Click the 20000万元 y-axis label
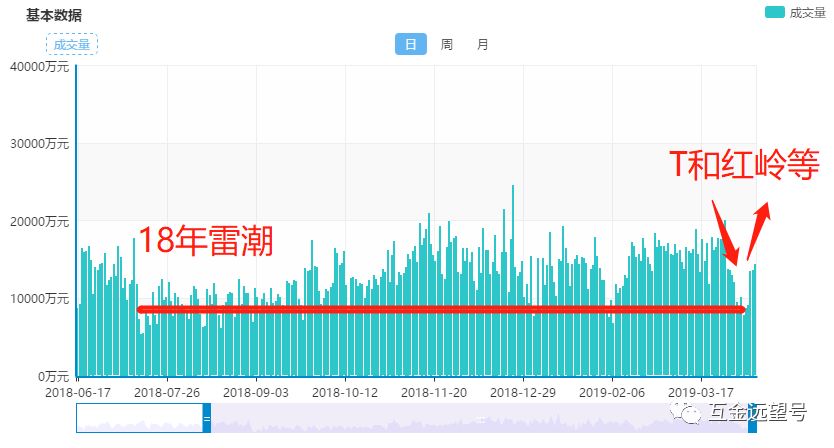 [x=39, y=221]
